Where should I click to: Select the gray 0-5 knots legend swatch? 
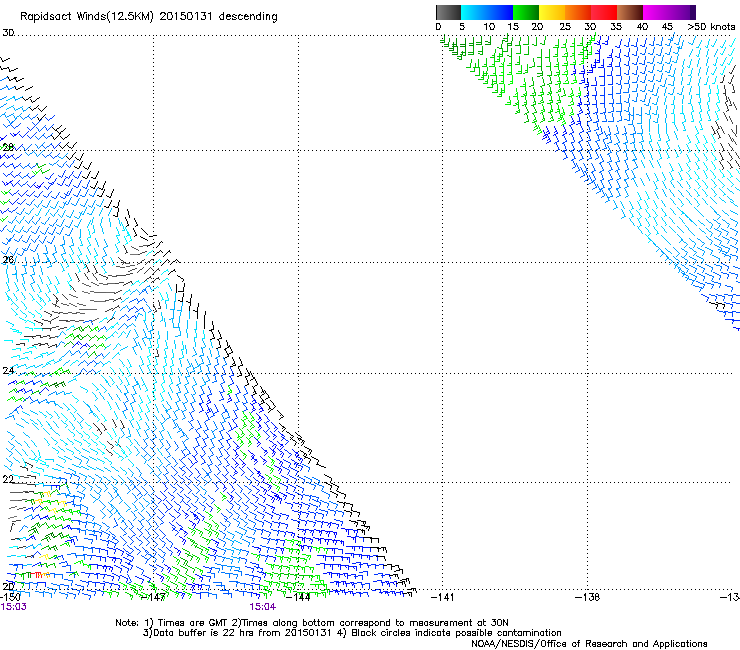coord(448,12)
